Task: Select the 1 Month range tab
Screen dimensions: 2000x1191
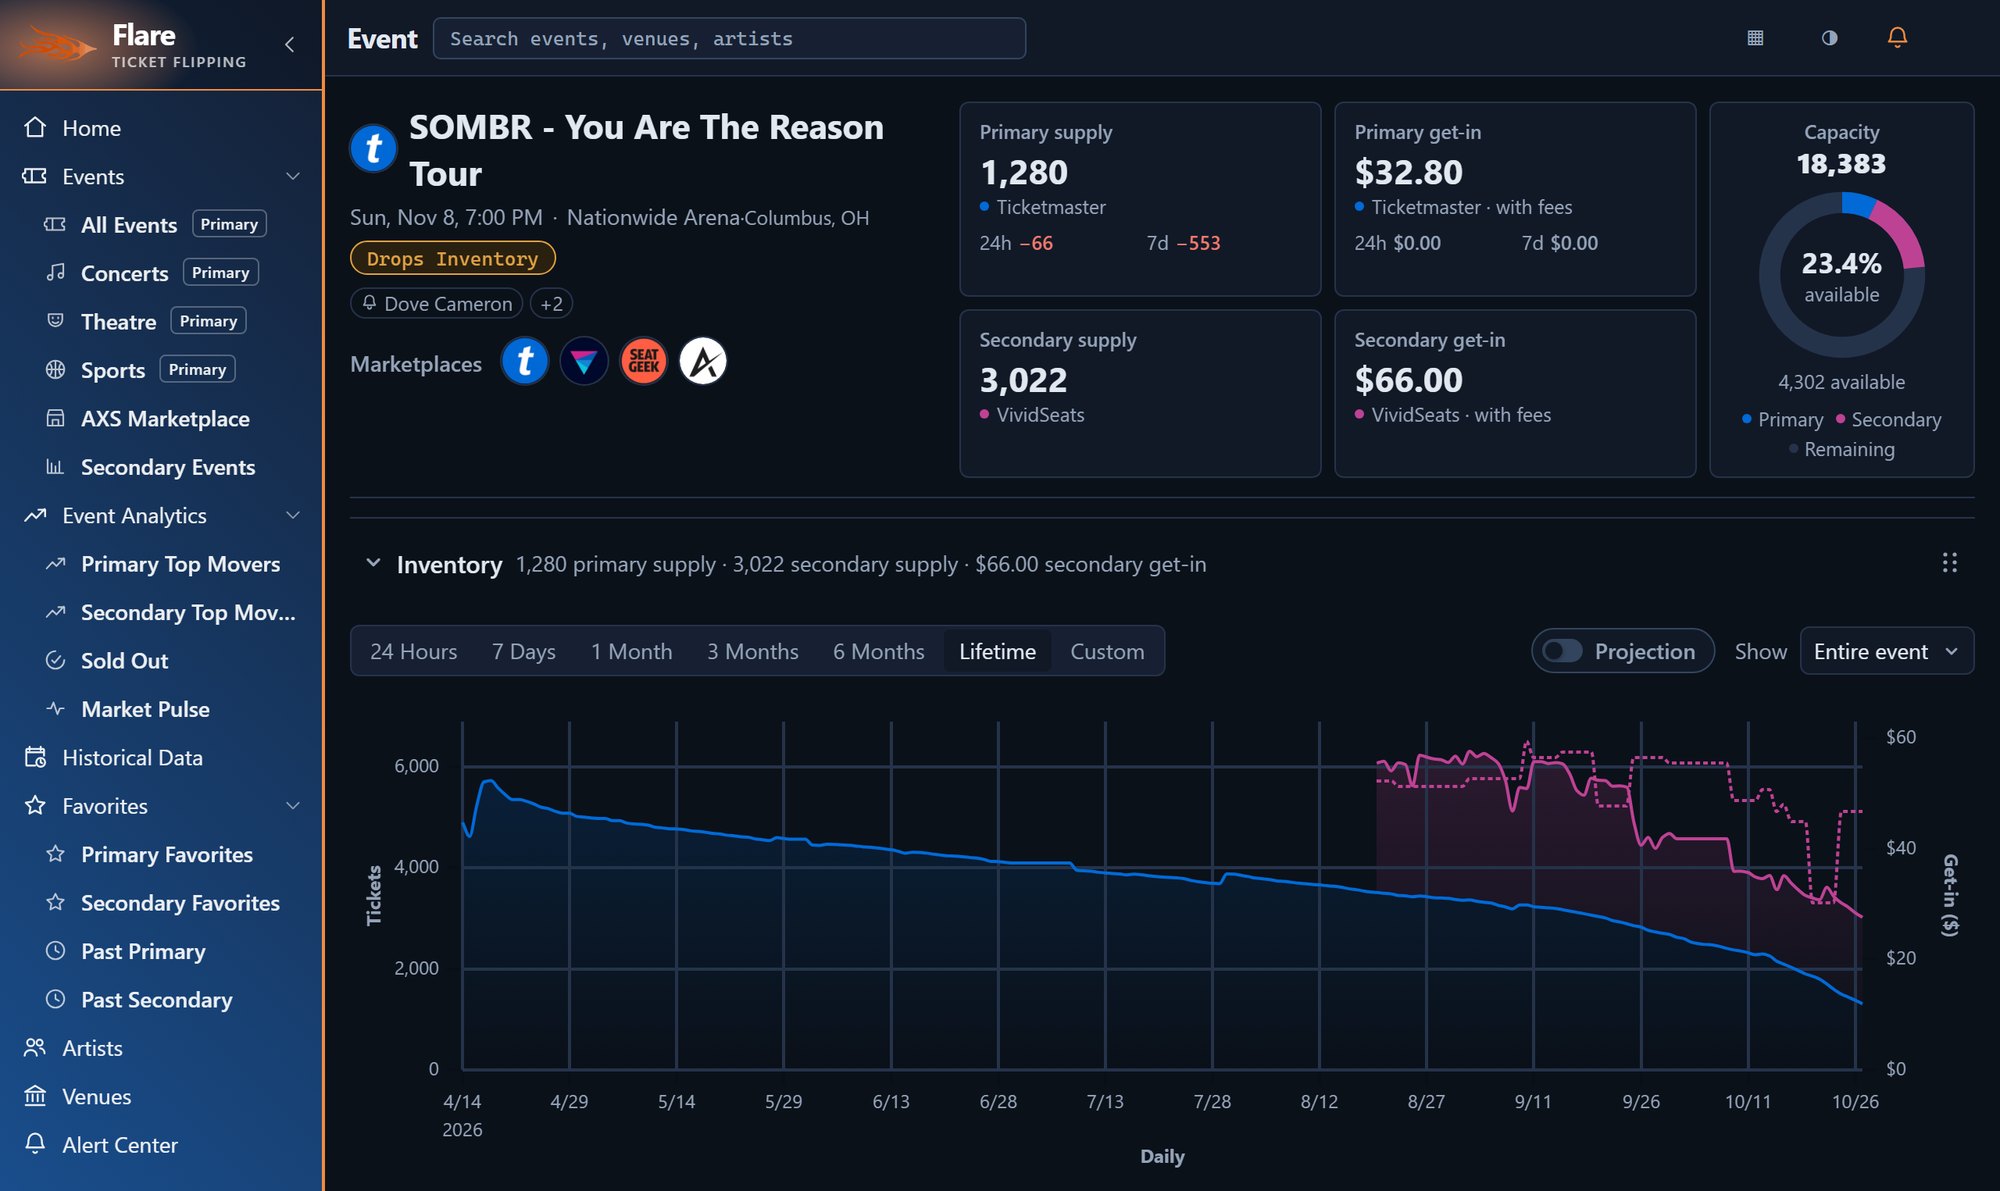Action: (x=631, y=651)
